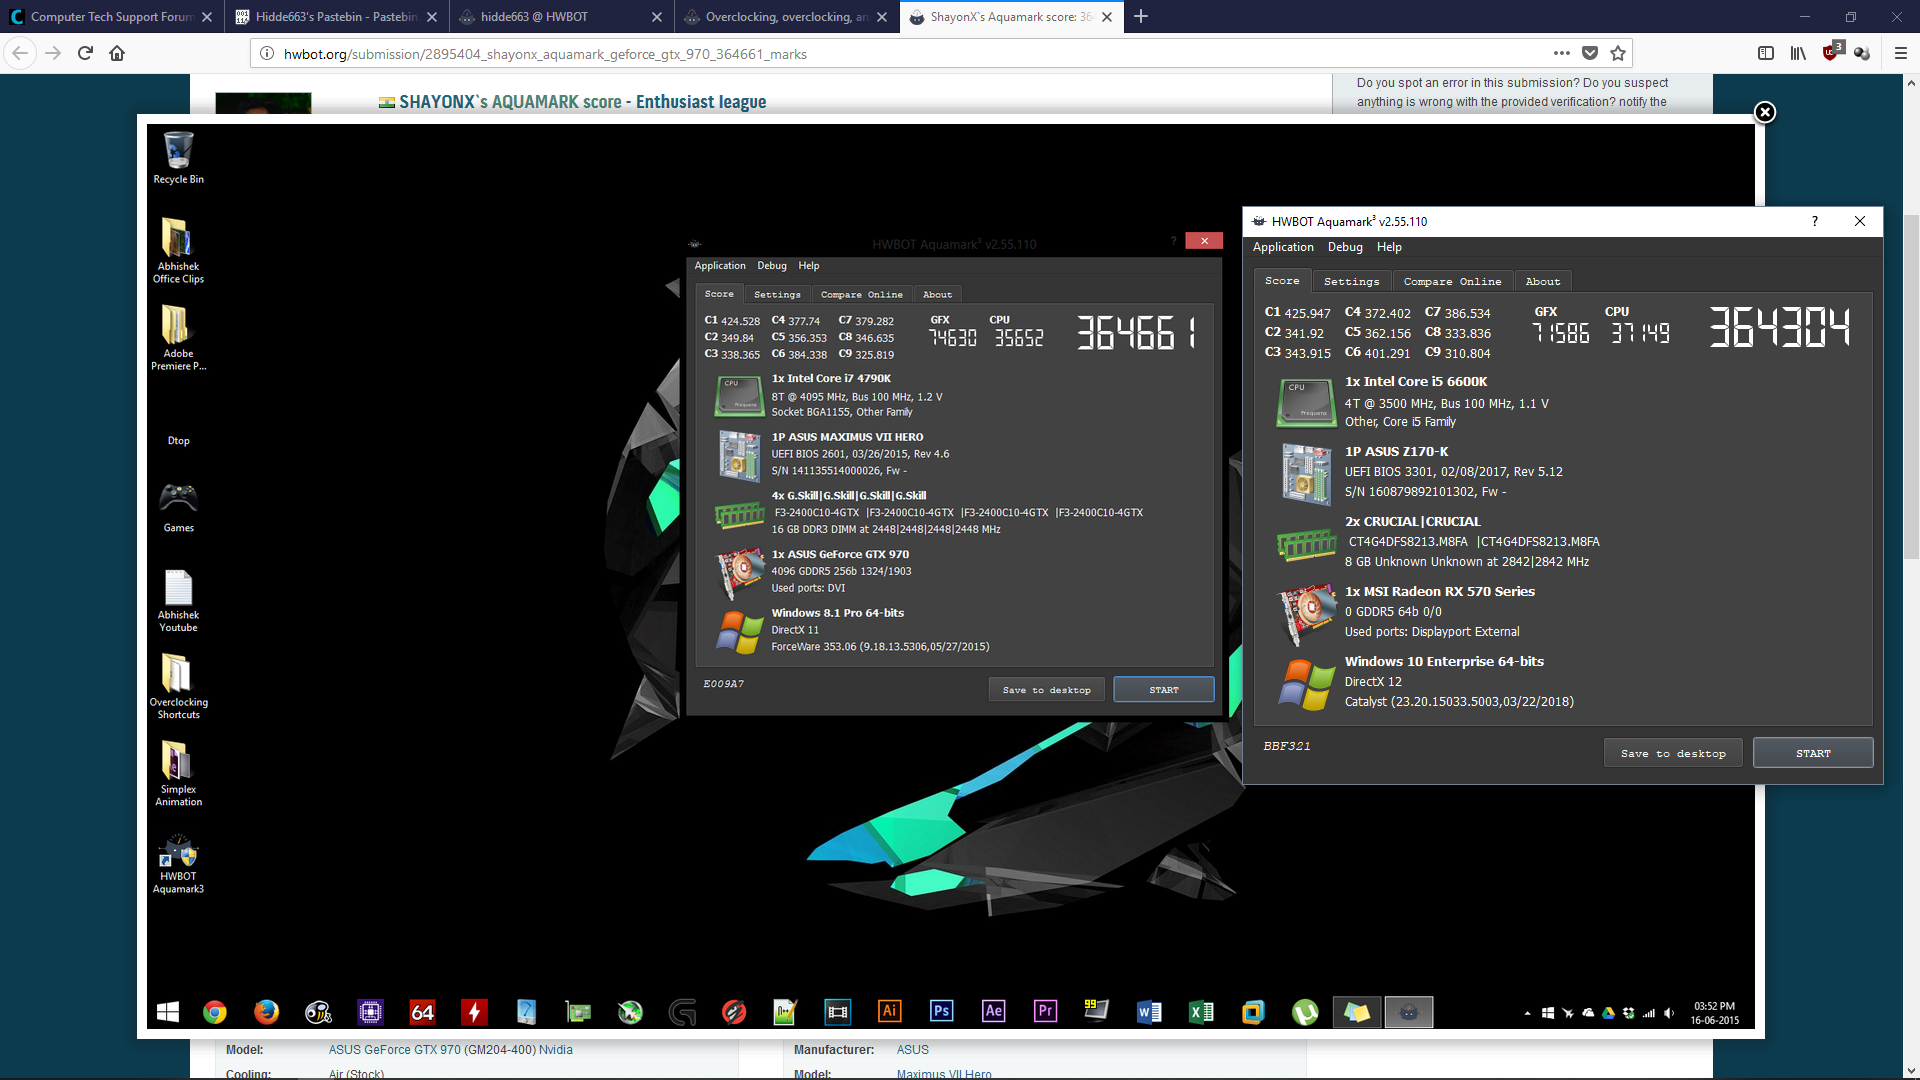Click the Games controller icon in the screenshot
1920x1080 pixels.
(178, 507)
